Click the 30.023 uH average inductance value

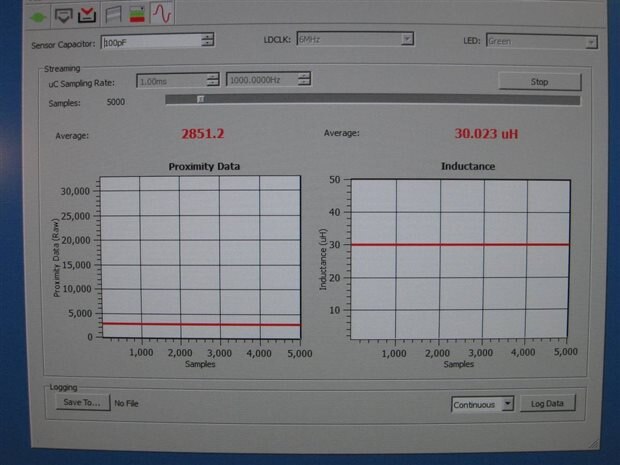click(486, 134)
